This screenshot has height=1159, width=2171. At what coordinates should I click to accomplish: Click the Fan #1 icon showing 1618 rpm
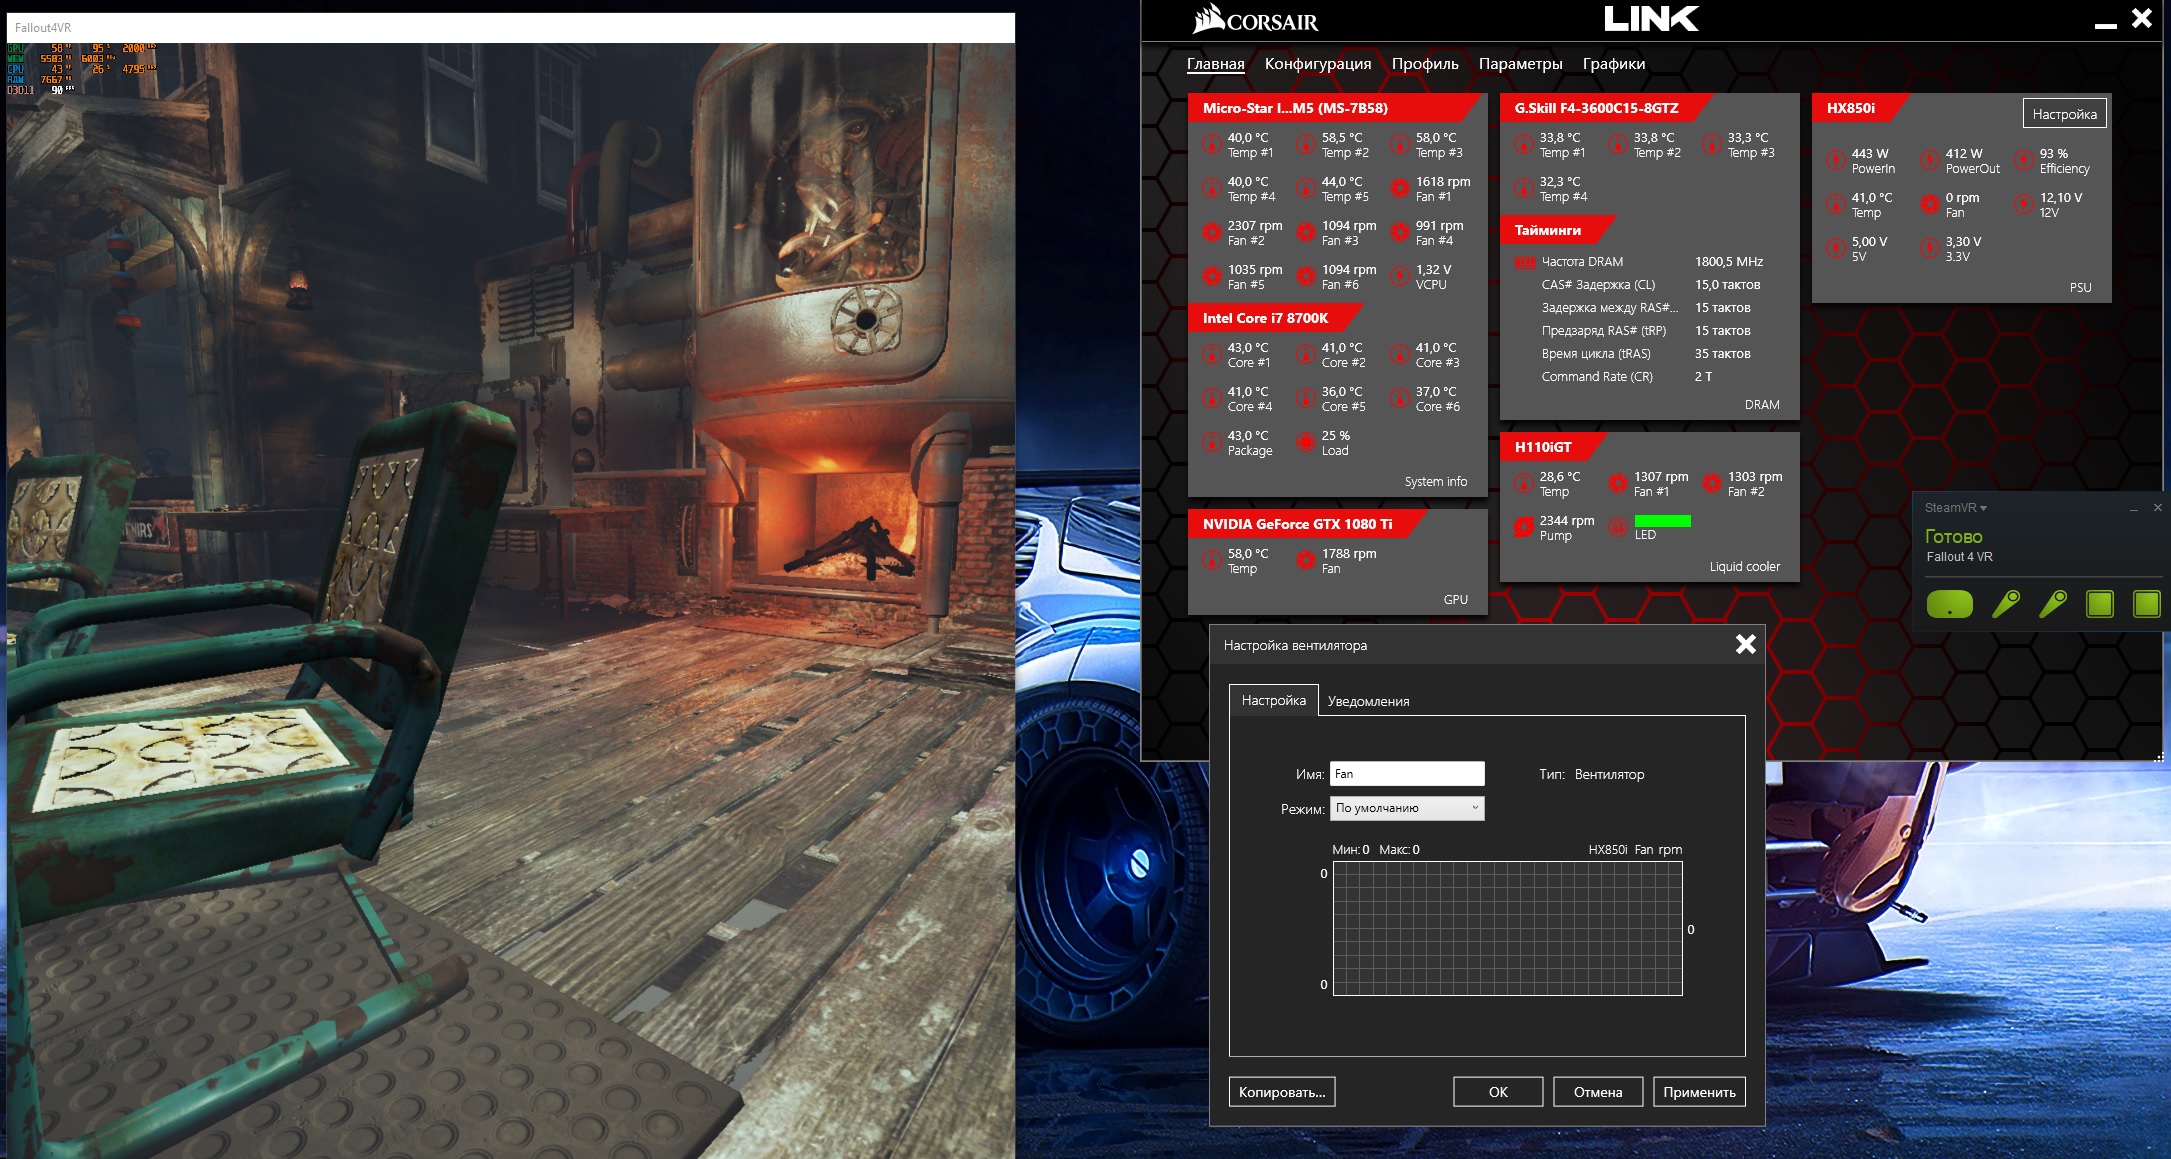click(1399, 188)
